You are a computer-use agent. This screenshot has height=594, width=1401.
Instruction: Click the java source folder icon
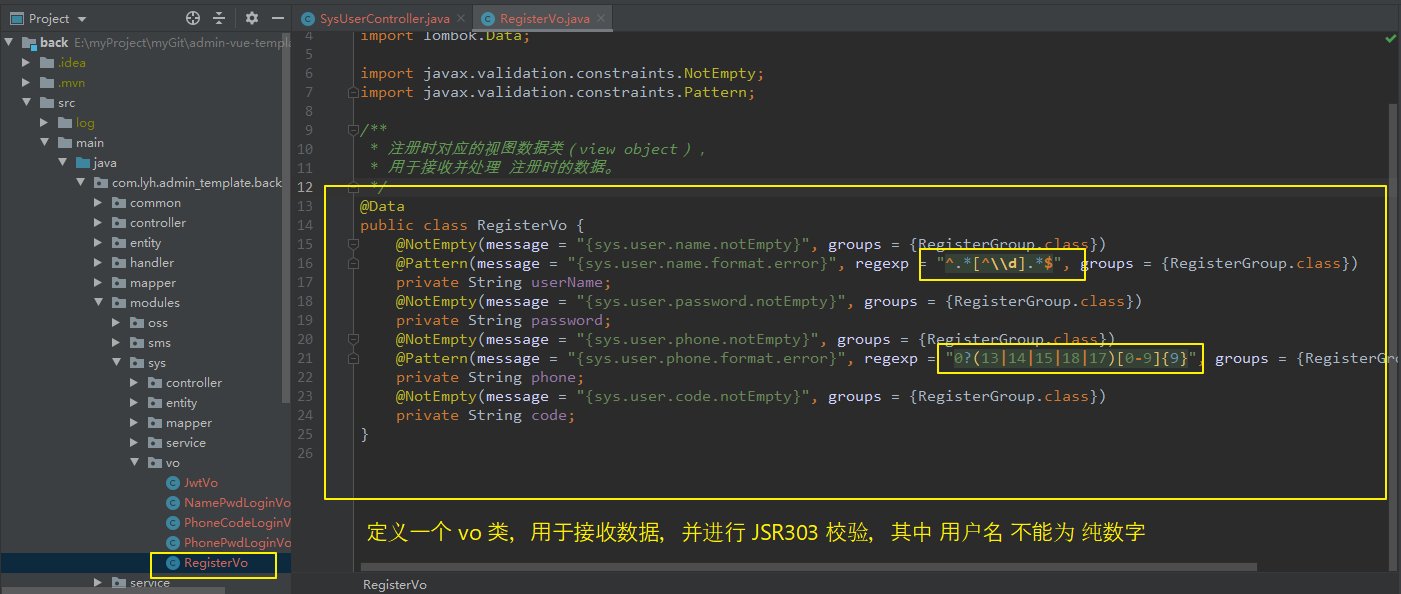[83, 163]
